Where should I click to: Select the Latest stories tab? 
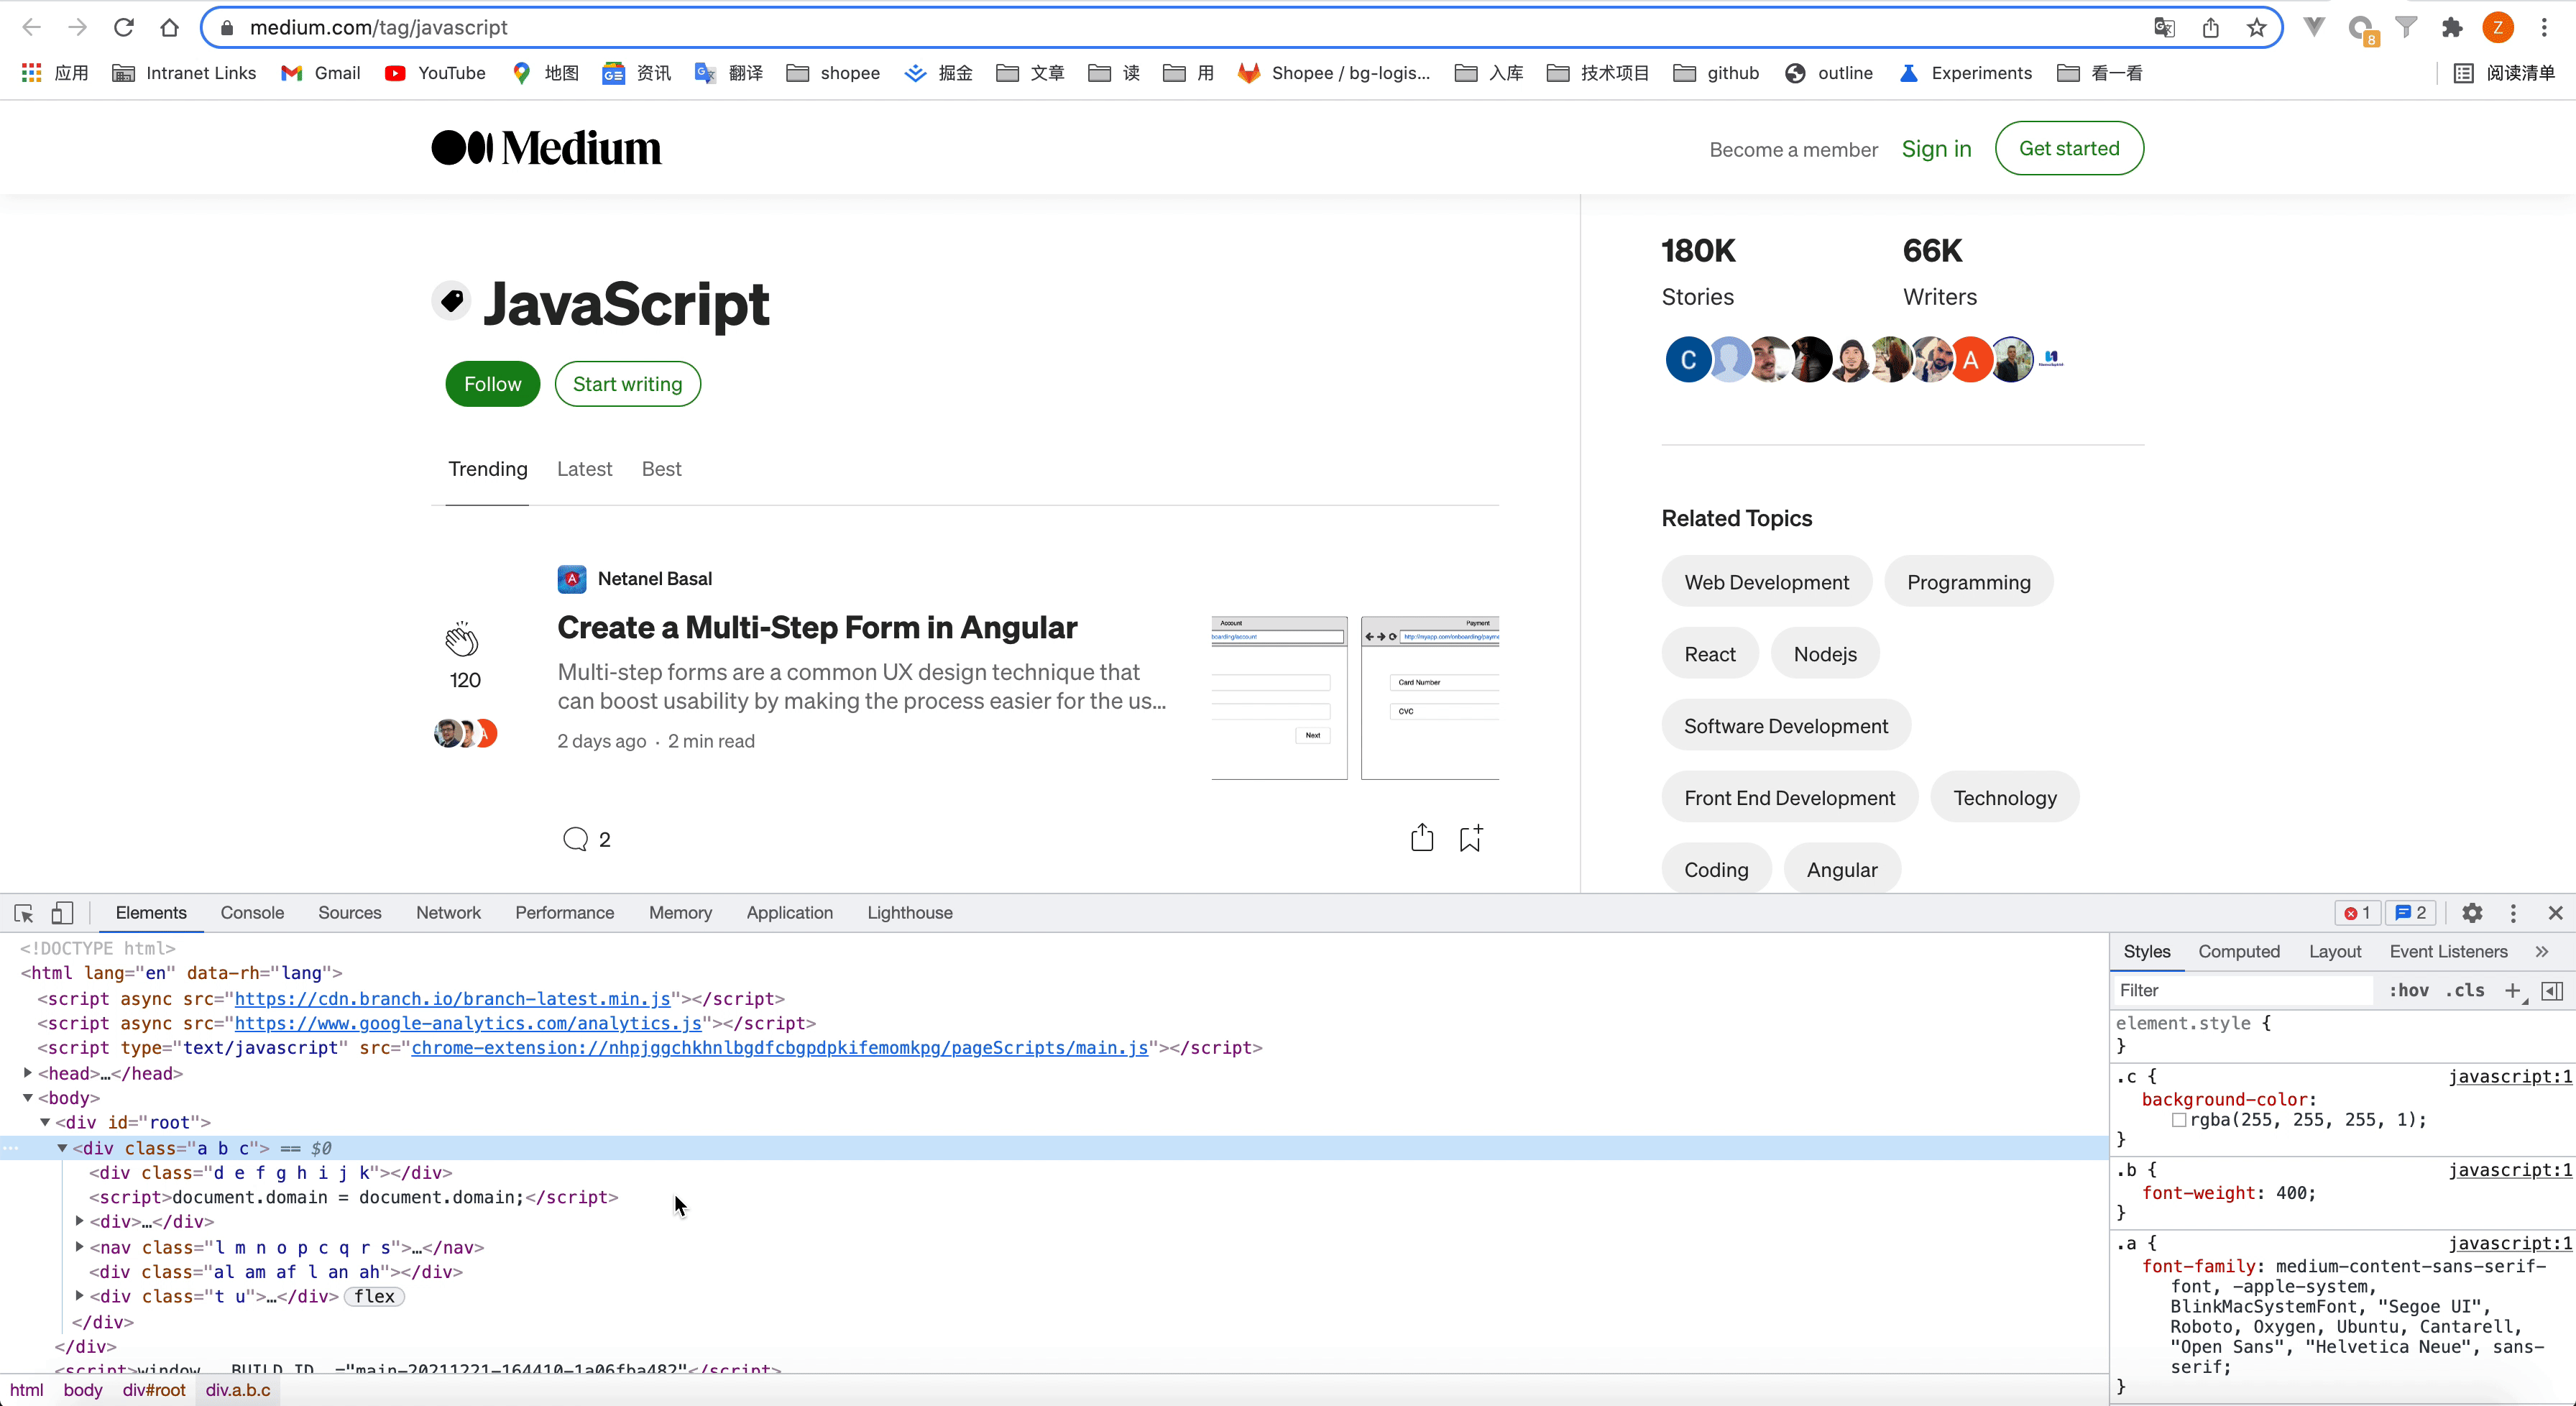pos(584,469)
